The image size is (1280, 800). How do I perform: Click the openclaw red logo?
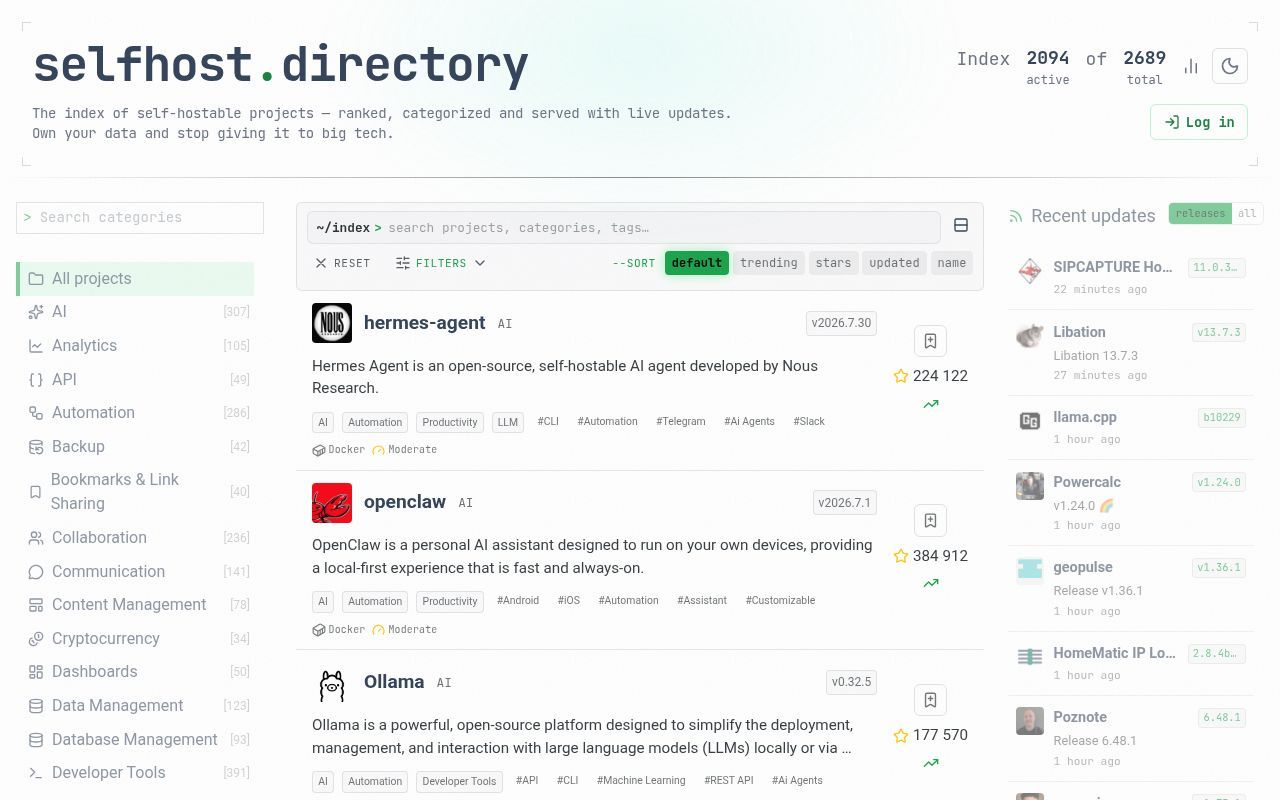(x=332, y=503)
